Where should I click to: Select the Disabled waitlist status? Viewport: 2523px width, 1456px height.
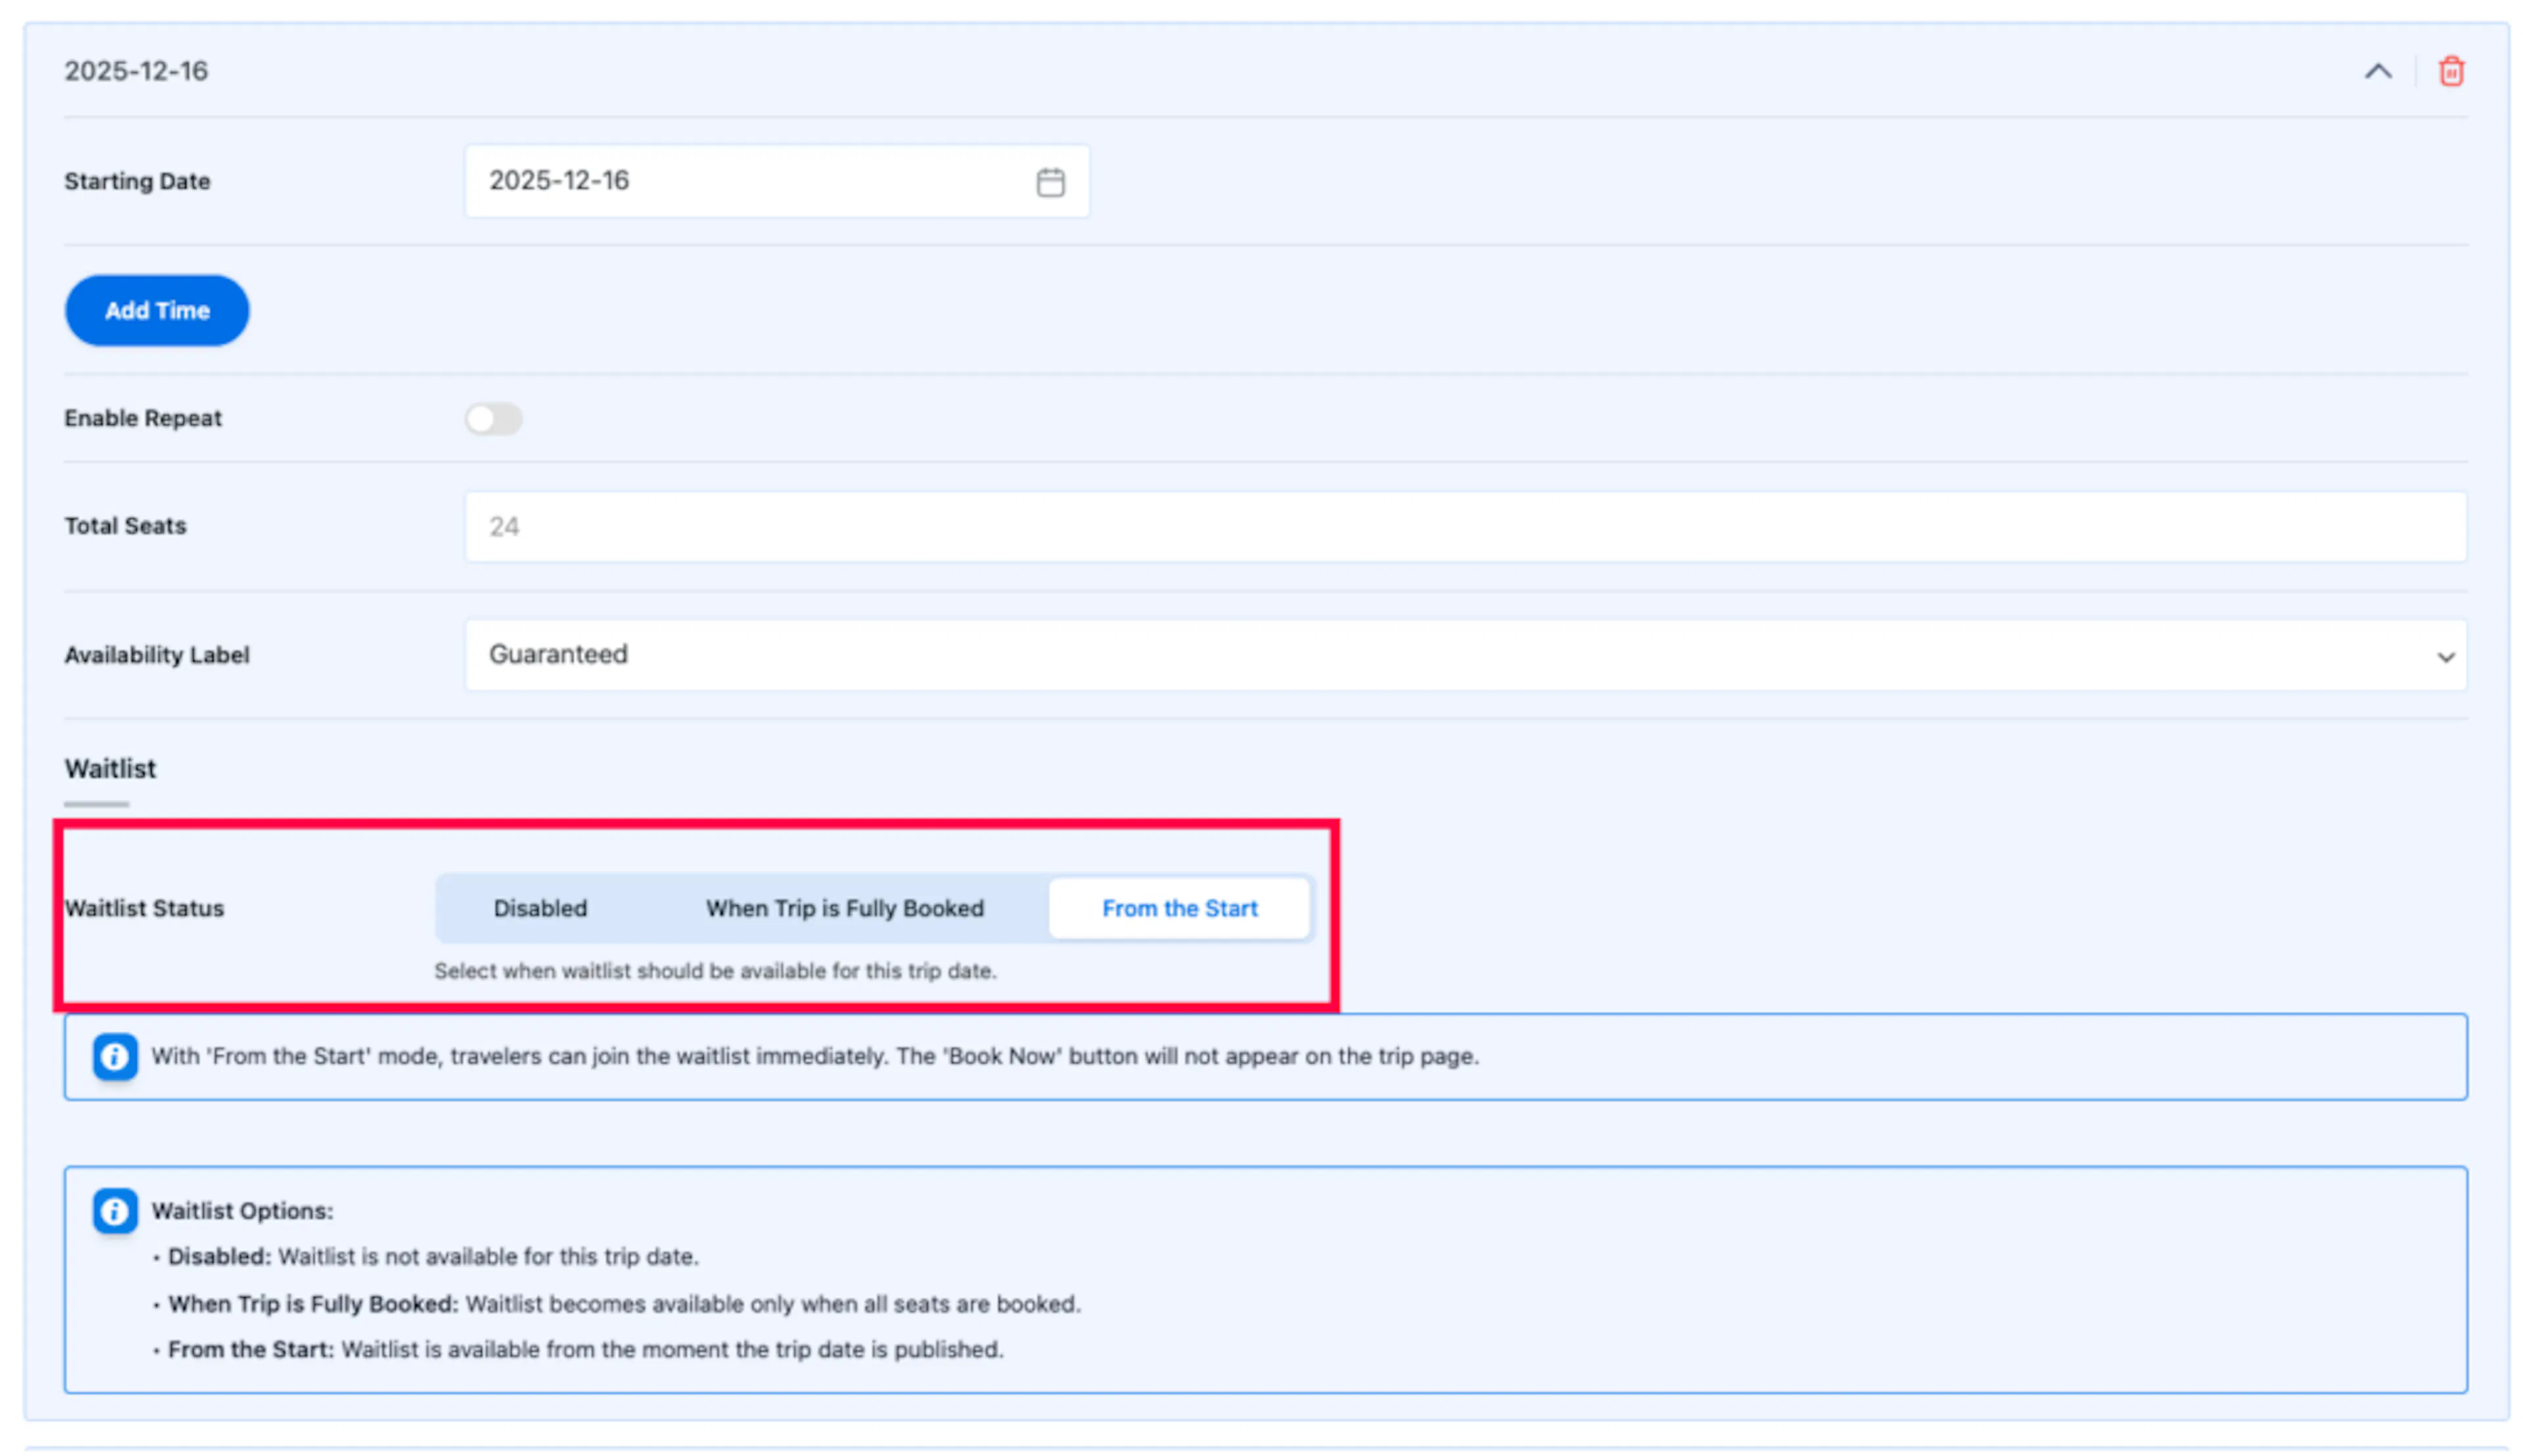tap(540, 908)
